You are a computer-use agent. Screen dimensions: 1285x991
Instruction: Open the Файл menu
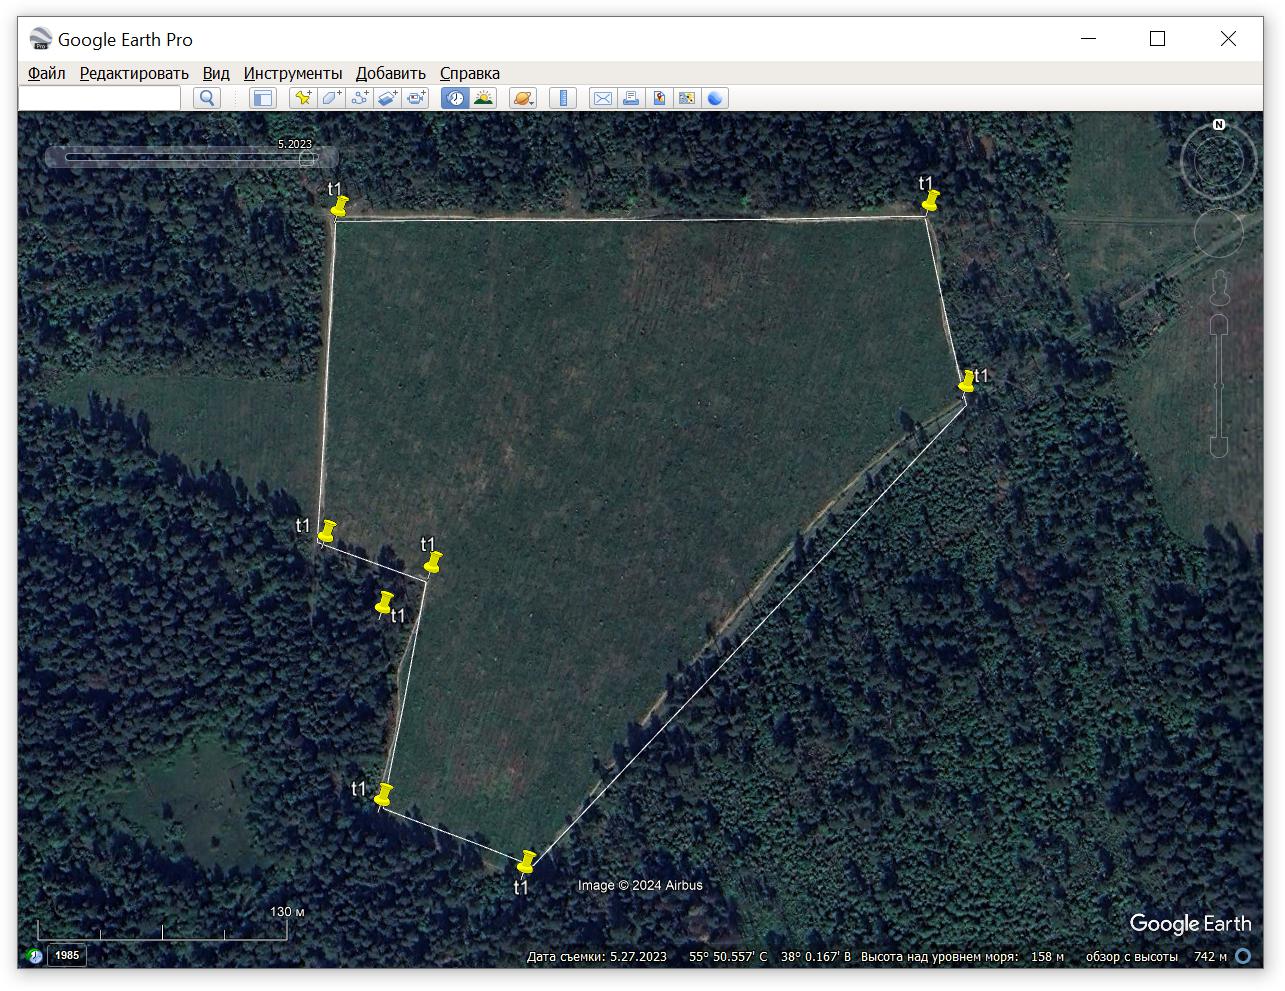point(47,73)
